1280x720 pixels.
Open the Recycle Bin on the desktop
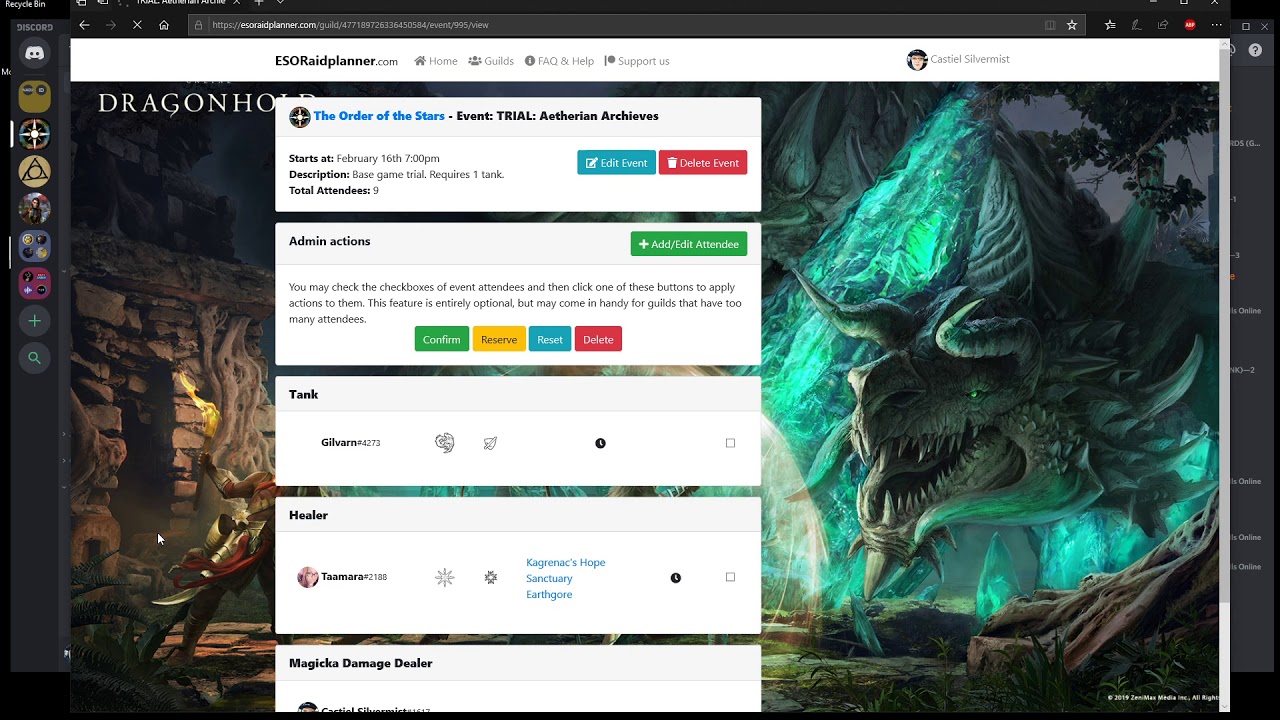26,5
